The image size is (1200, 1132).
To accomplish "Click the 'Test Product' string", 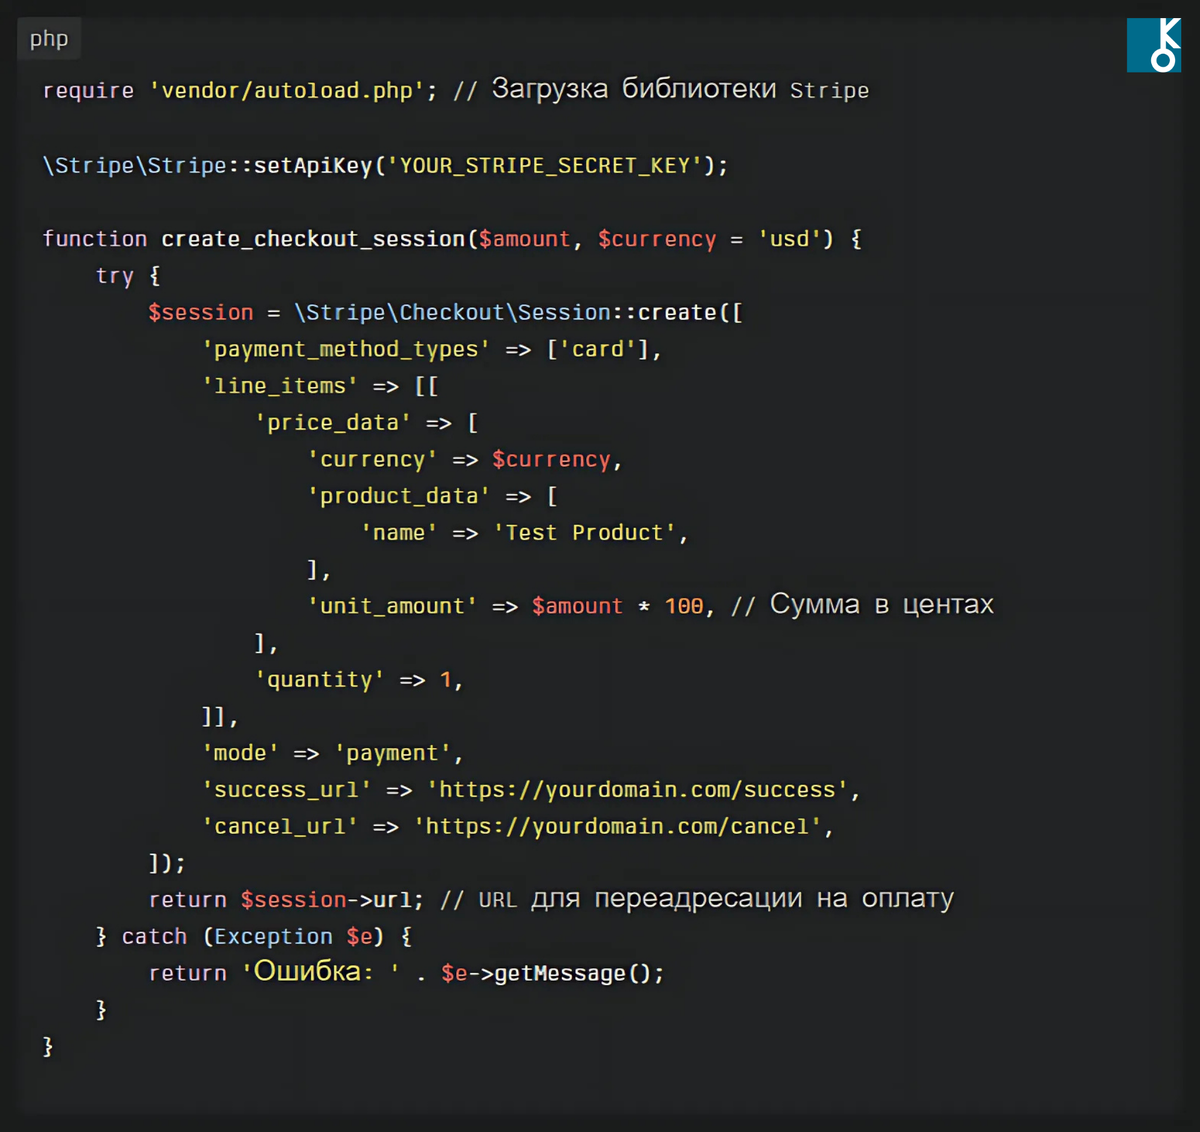I will click(x=585, y=533).
